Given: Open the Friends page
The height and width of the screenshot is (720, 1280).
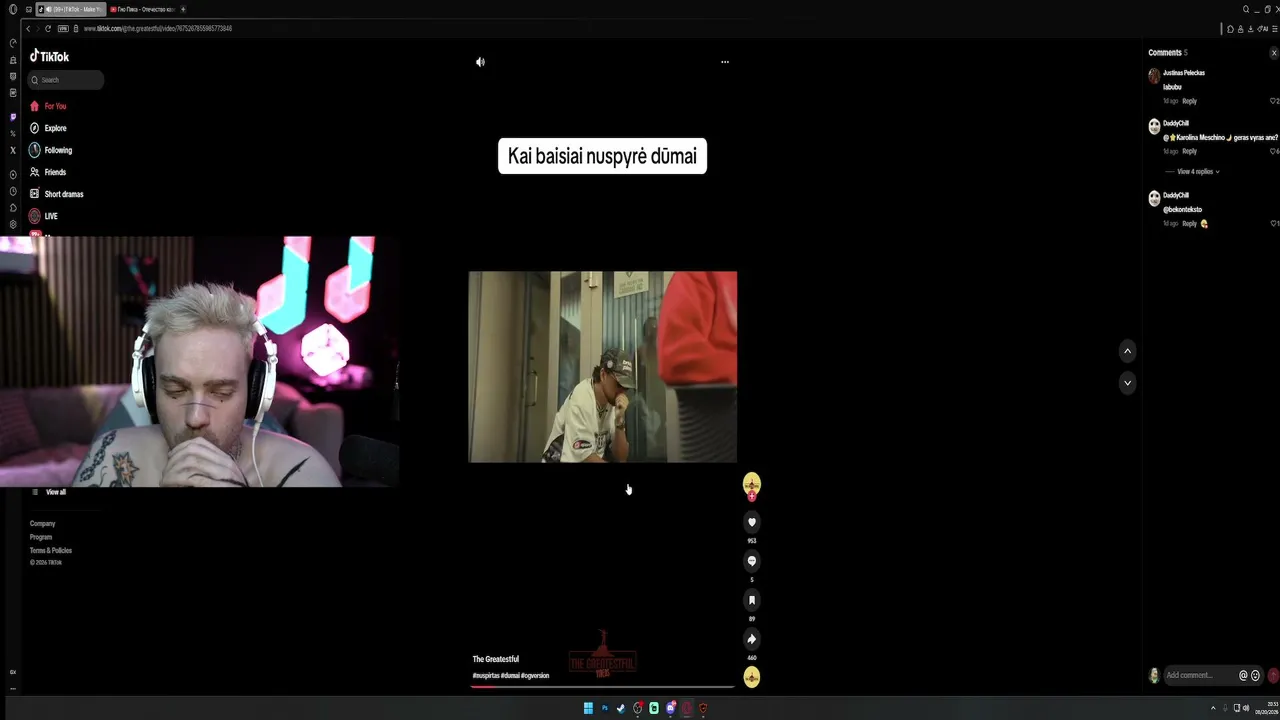Looking at the screenshot, I should 48,172.
